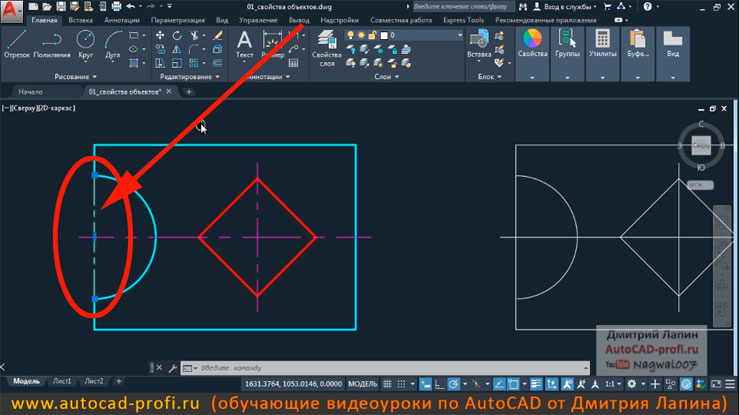Click the Array tool icon

[194, 63]
